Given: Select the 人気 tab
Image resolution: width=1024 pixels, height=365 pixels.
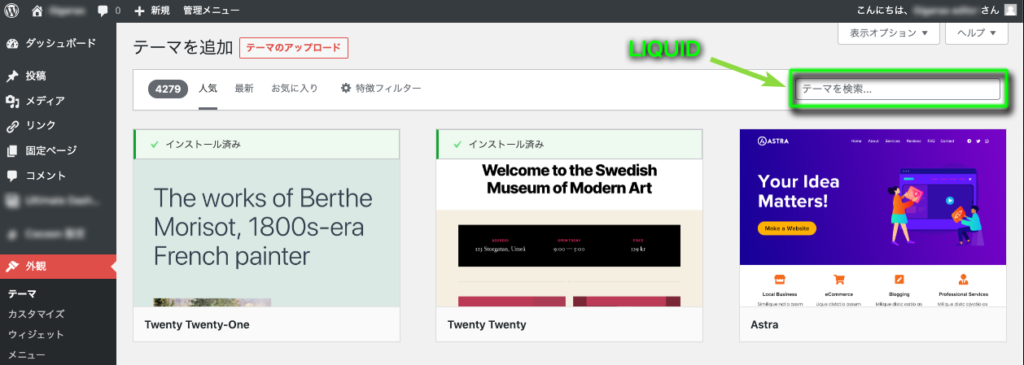Looking at the screenshot, I should click(208, 88).
